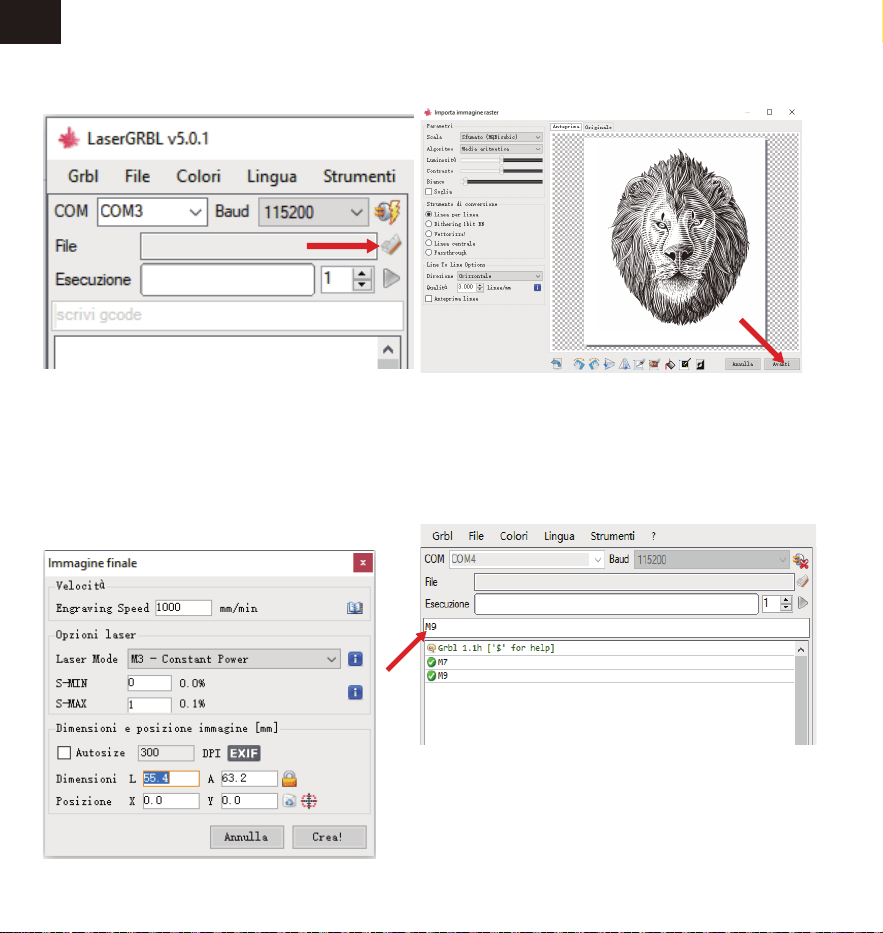
Task: Open Grbl menu in LaserGRBL v5.0.1 window
Action: 83,177
